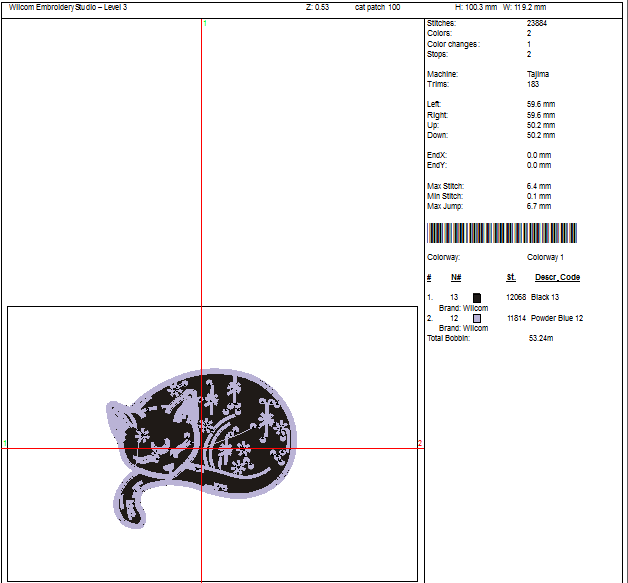The height and width of the screenshot is (583, 628).
Task: Click the Max Stitch value 6.4 mm
Action: tap(539, 186)
